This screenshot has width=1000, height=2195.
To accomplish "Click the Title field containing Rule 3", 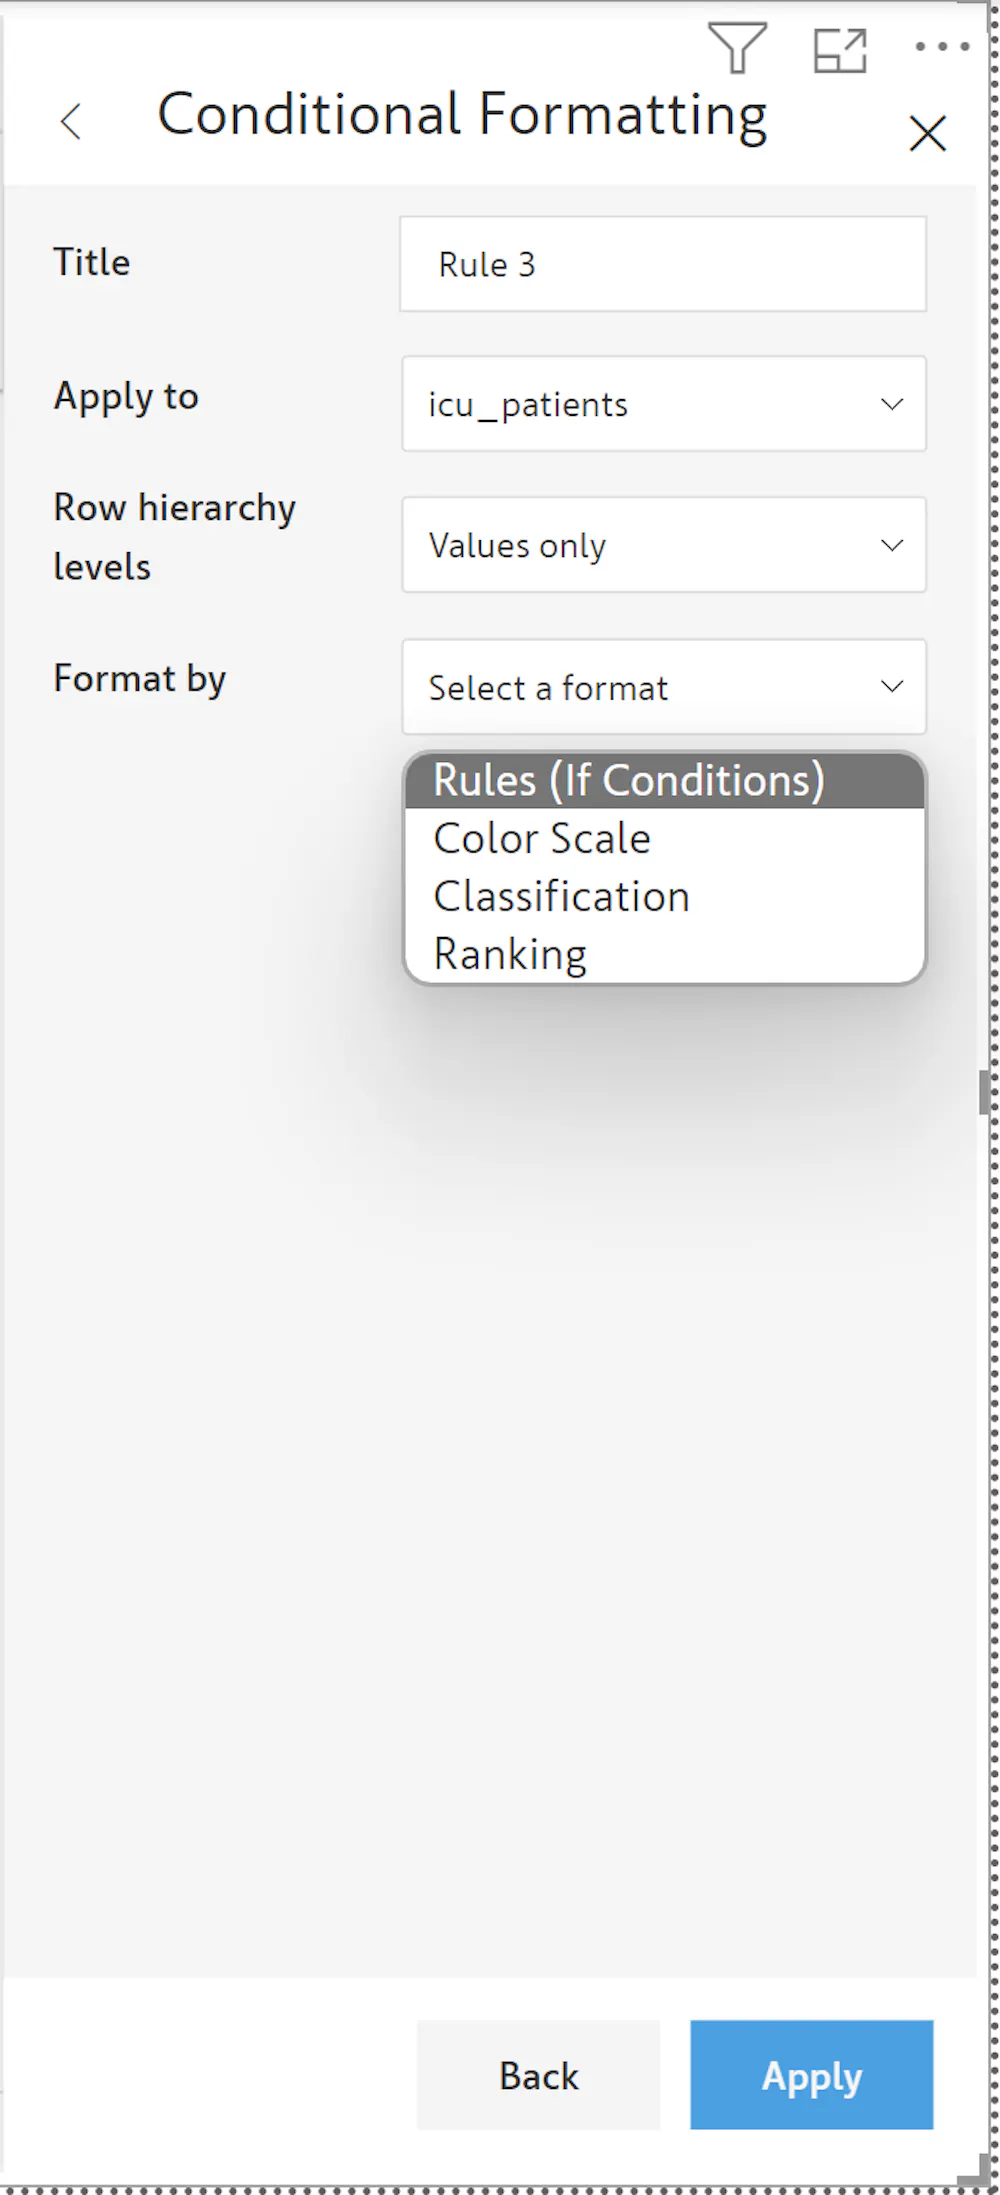I will pyautogui.click(x=662, y=264).
